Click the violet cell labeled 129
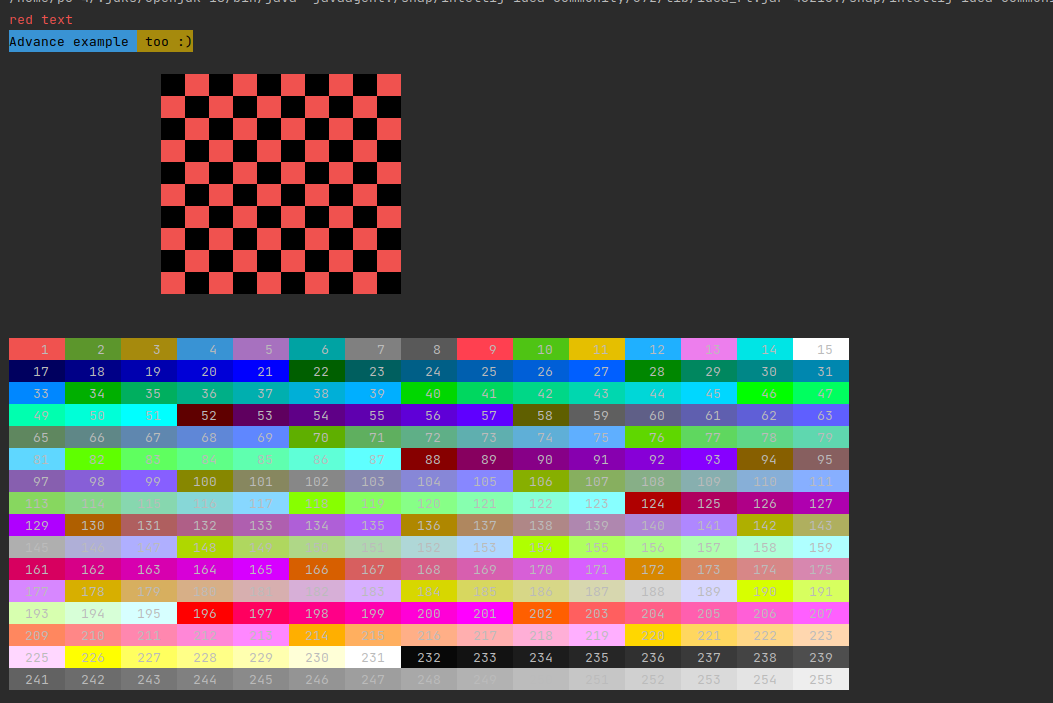 [37, 525]
